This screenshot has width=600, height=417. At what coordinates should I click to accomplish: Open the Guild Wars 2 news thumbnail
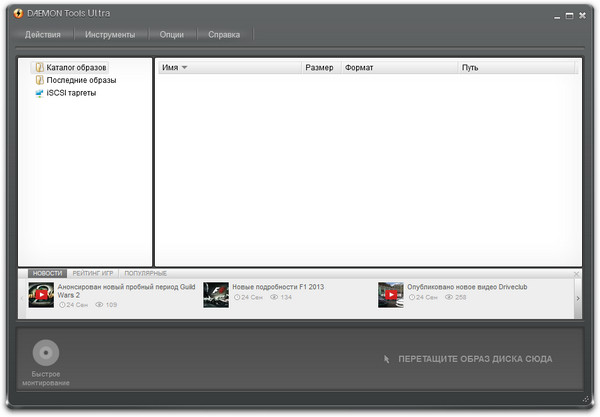41,294
